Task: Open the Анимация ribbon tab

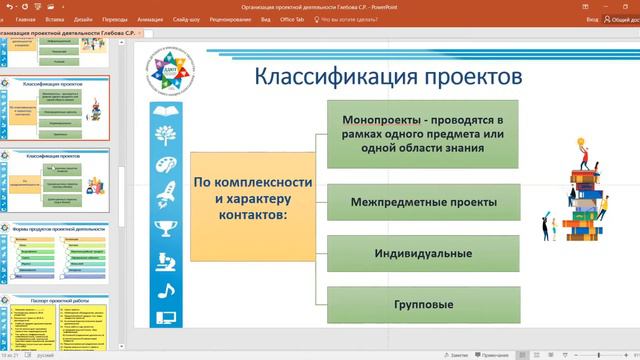Action: pos(150,19)
